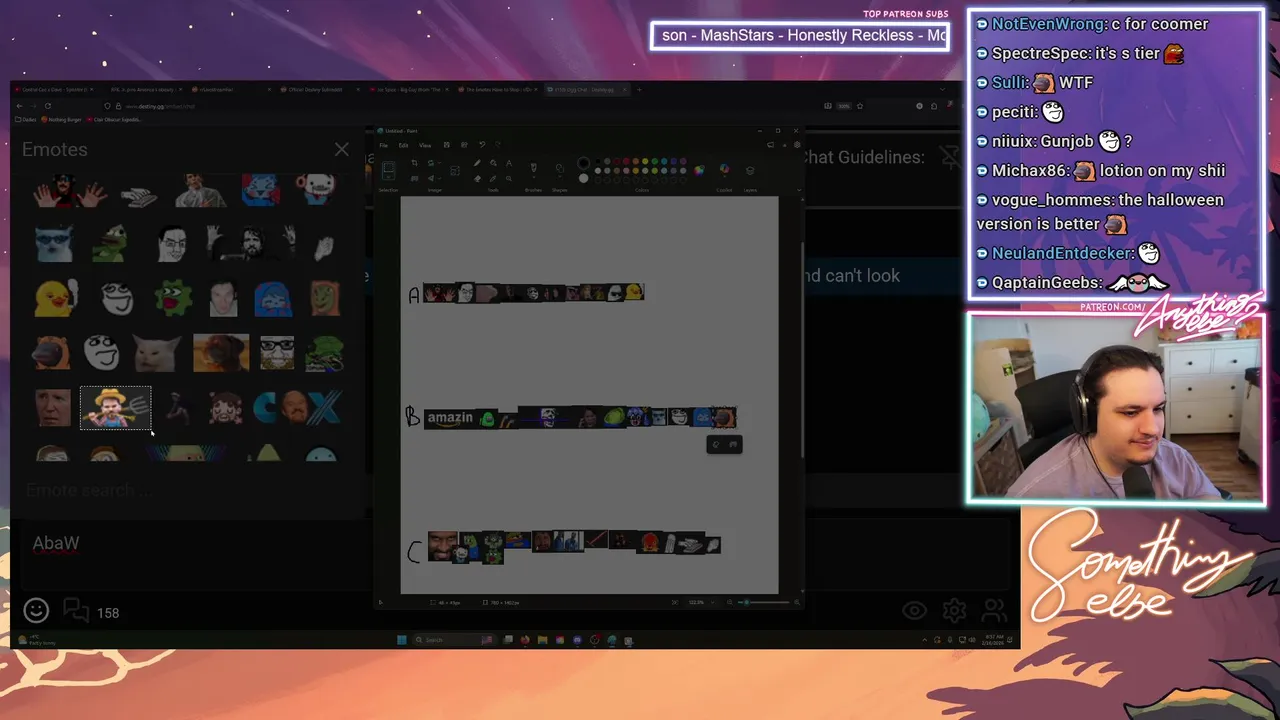The height and width of the screenshot is (720, 1280).
Task: Close the Emotes panel
Action: tap(341, 149)
